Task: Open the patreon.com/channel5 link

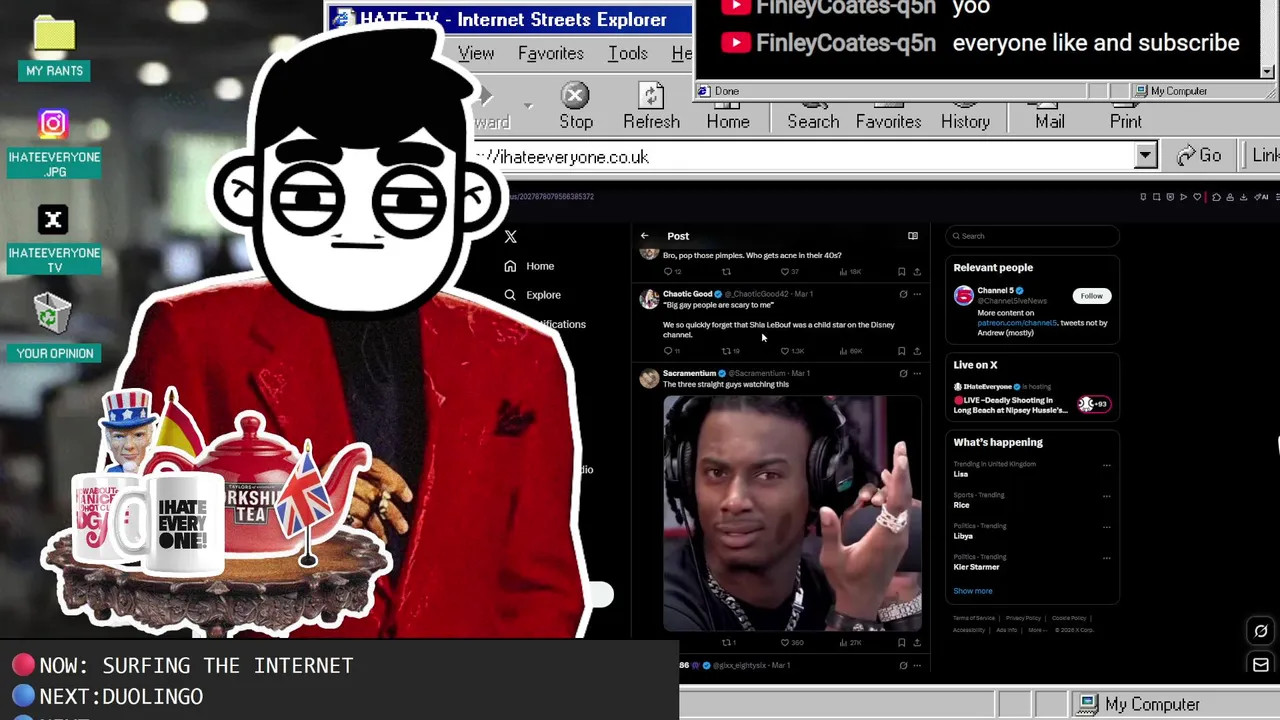Action: 1017,323
